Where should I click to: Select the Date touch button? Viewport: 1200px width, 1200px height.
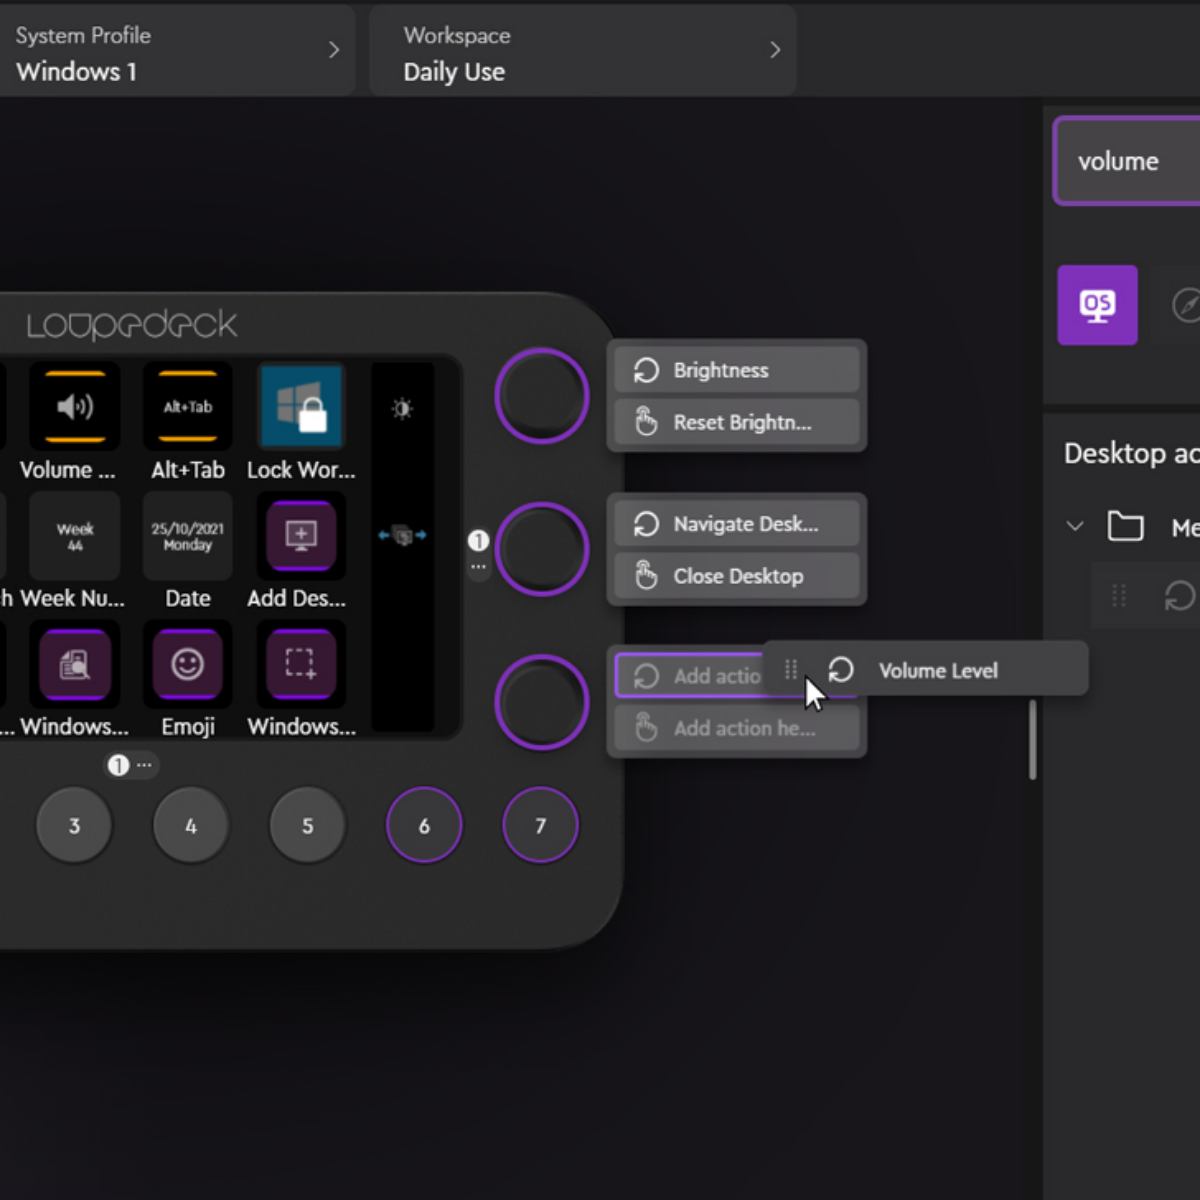point(188,536)
